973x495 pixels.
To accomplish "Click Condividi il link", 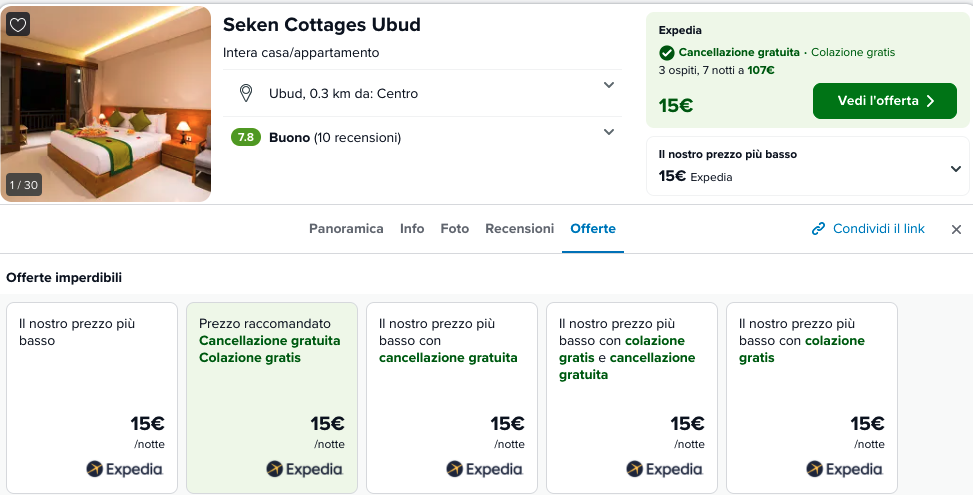I will 879,229.
